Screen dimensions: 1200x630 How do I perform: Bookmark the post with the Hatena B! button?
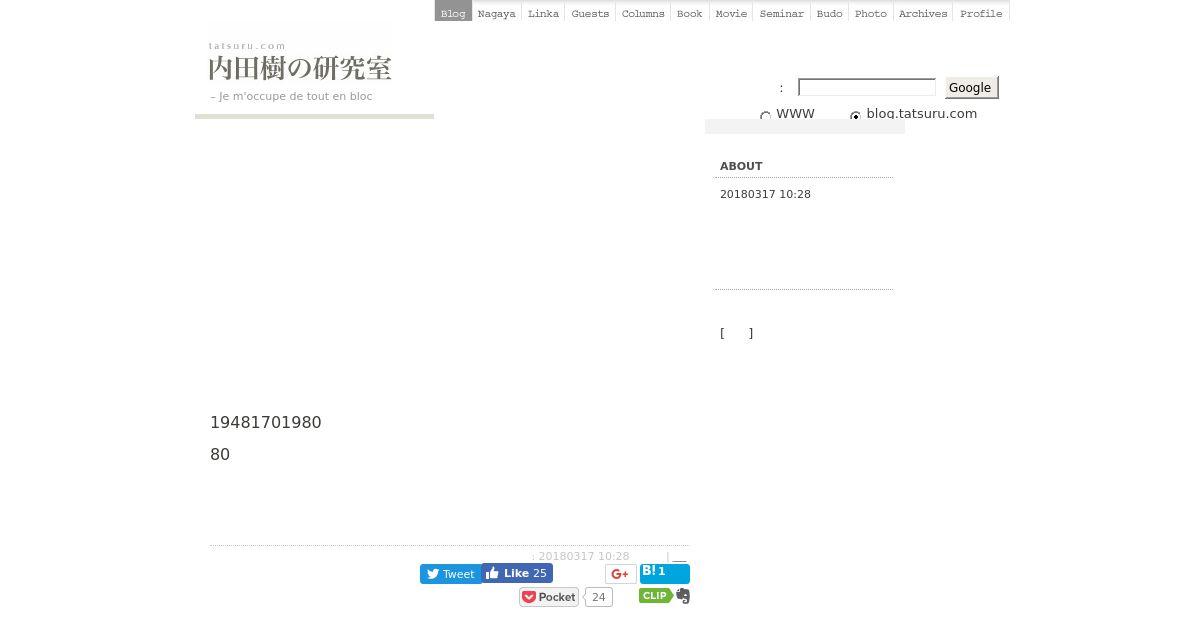665,573
